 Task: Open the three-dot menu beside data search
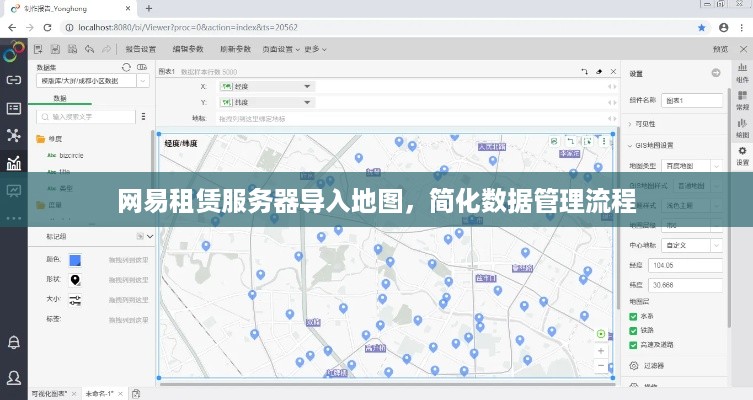[x=144, y=116]
